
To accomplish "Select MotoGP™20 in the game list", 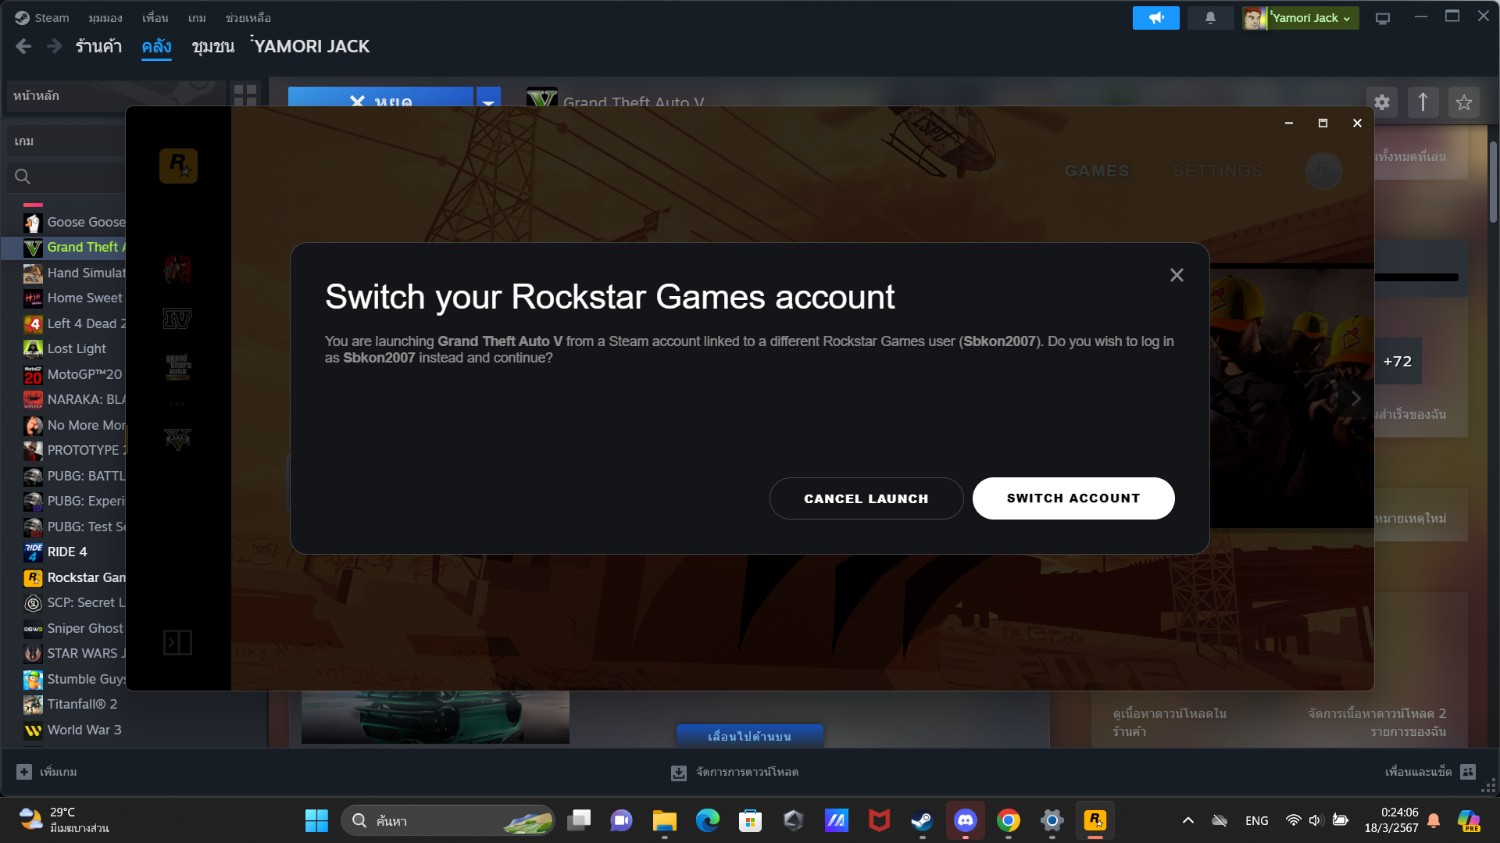I will tap(75, 375).
